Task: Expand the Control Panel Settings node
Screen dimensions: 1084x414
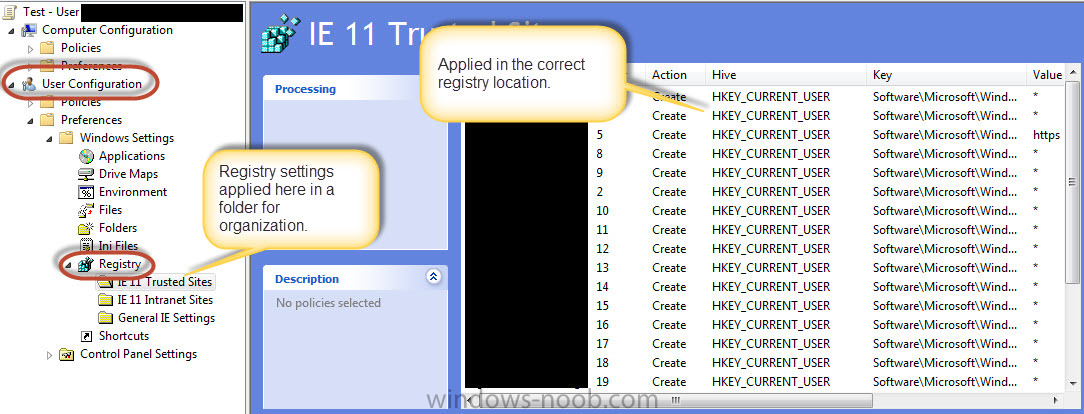Action: click(49, 355)
